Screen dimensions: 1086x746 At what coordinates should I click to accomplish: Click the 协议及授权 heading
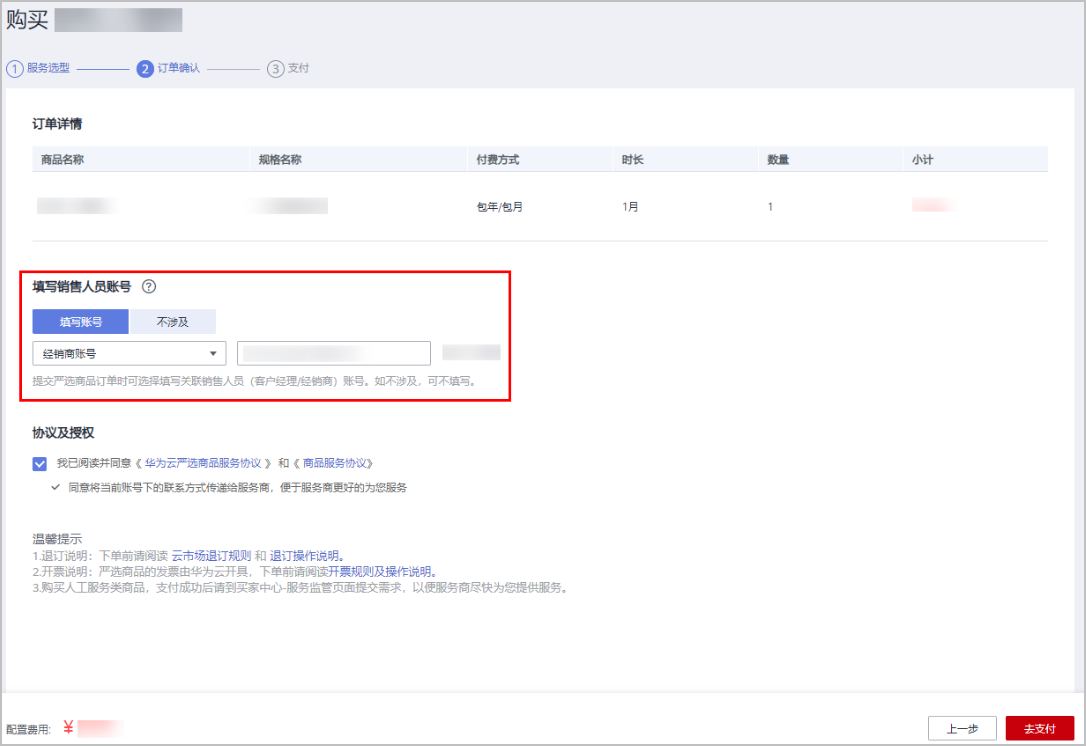(63, 433)
